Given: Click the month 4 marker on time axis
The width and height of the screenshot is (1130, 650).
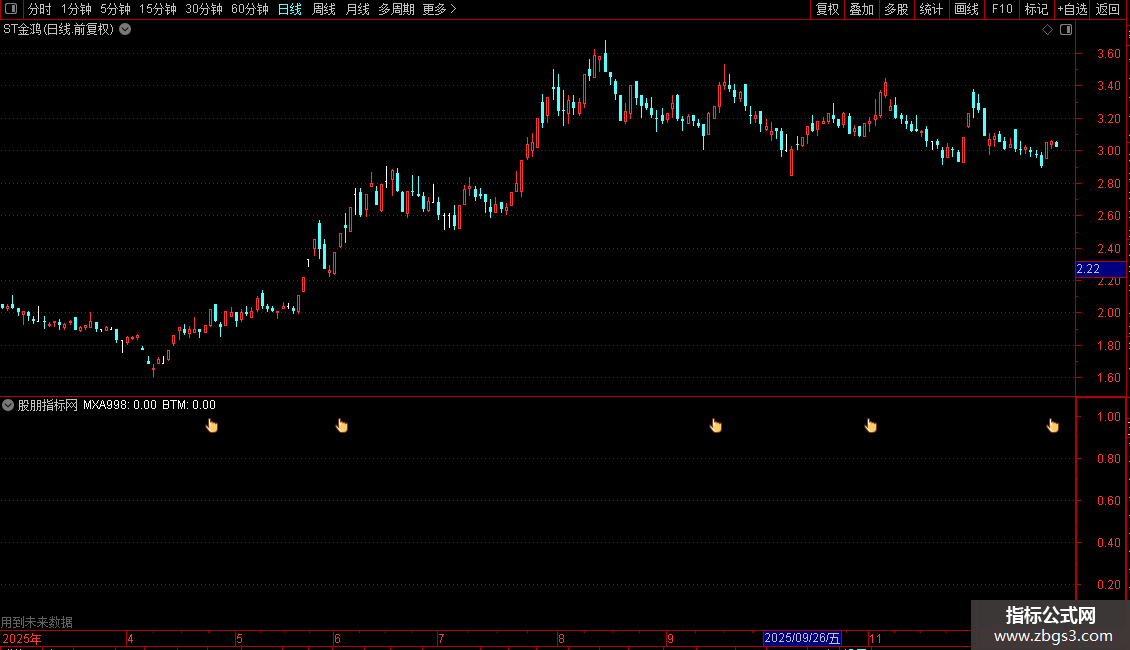Looking at the screenshot, I should click(130, 638).
